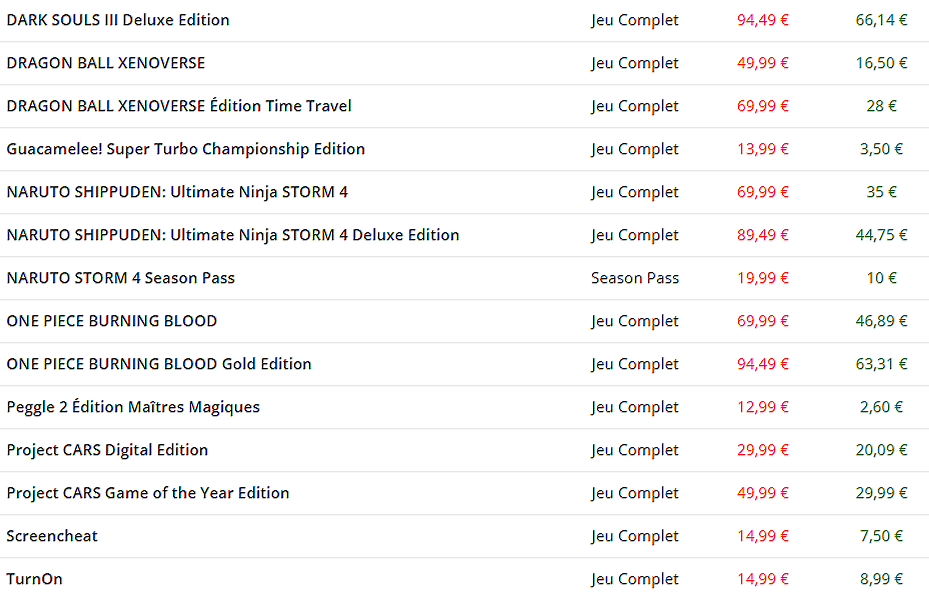Screen dimensions: 929x597
Task: Click the 66,14 € discounted price
Action: (x=881, y=20)
